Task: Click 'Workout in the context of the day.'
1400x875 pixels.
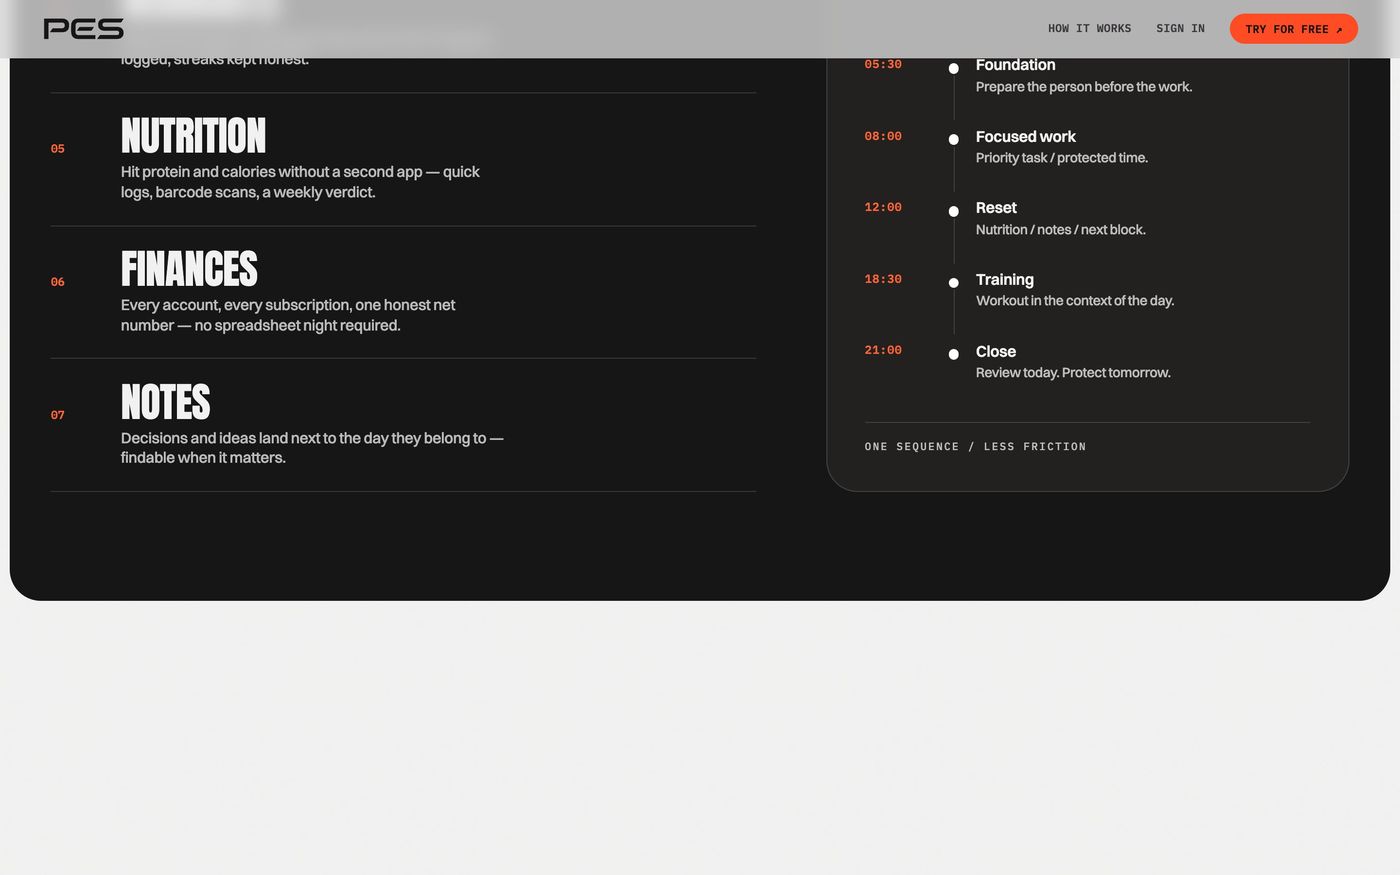Action: [1075, 301]
